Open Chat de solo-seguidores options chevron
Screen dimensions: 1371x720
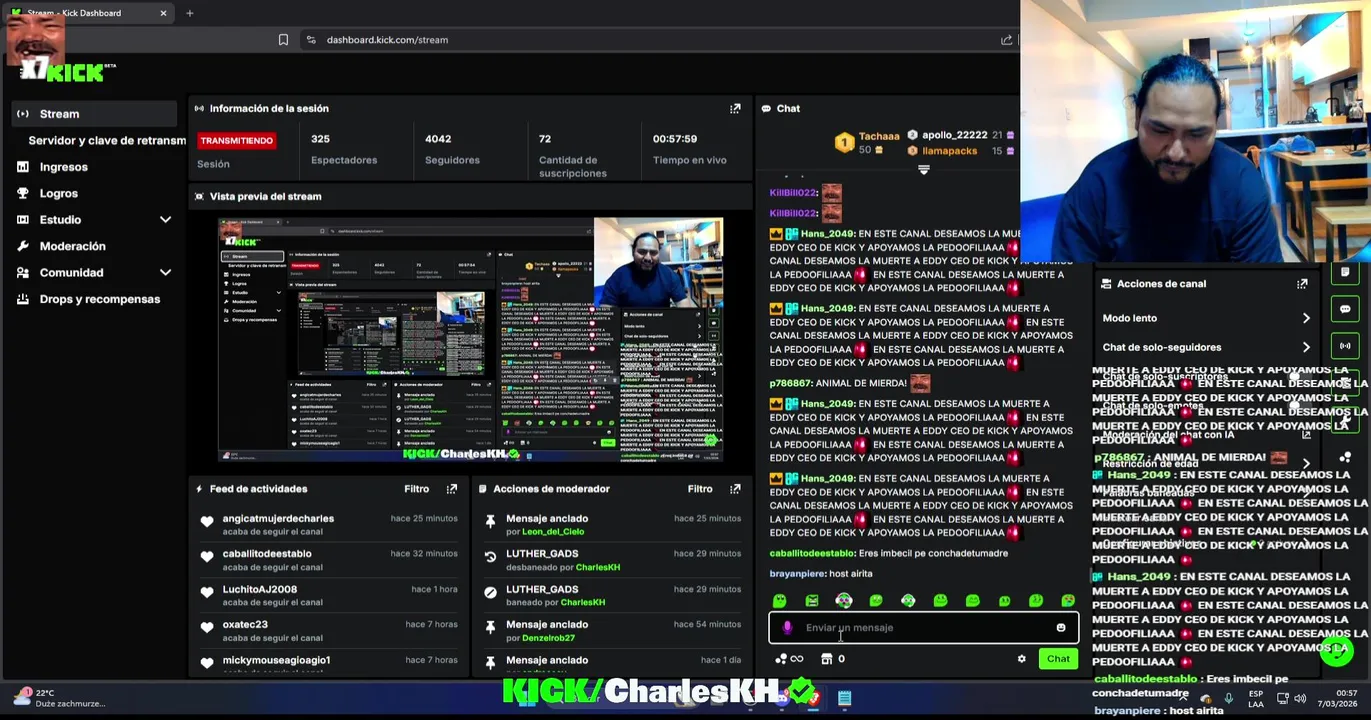[1306, 347]
